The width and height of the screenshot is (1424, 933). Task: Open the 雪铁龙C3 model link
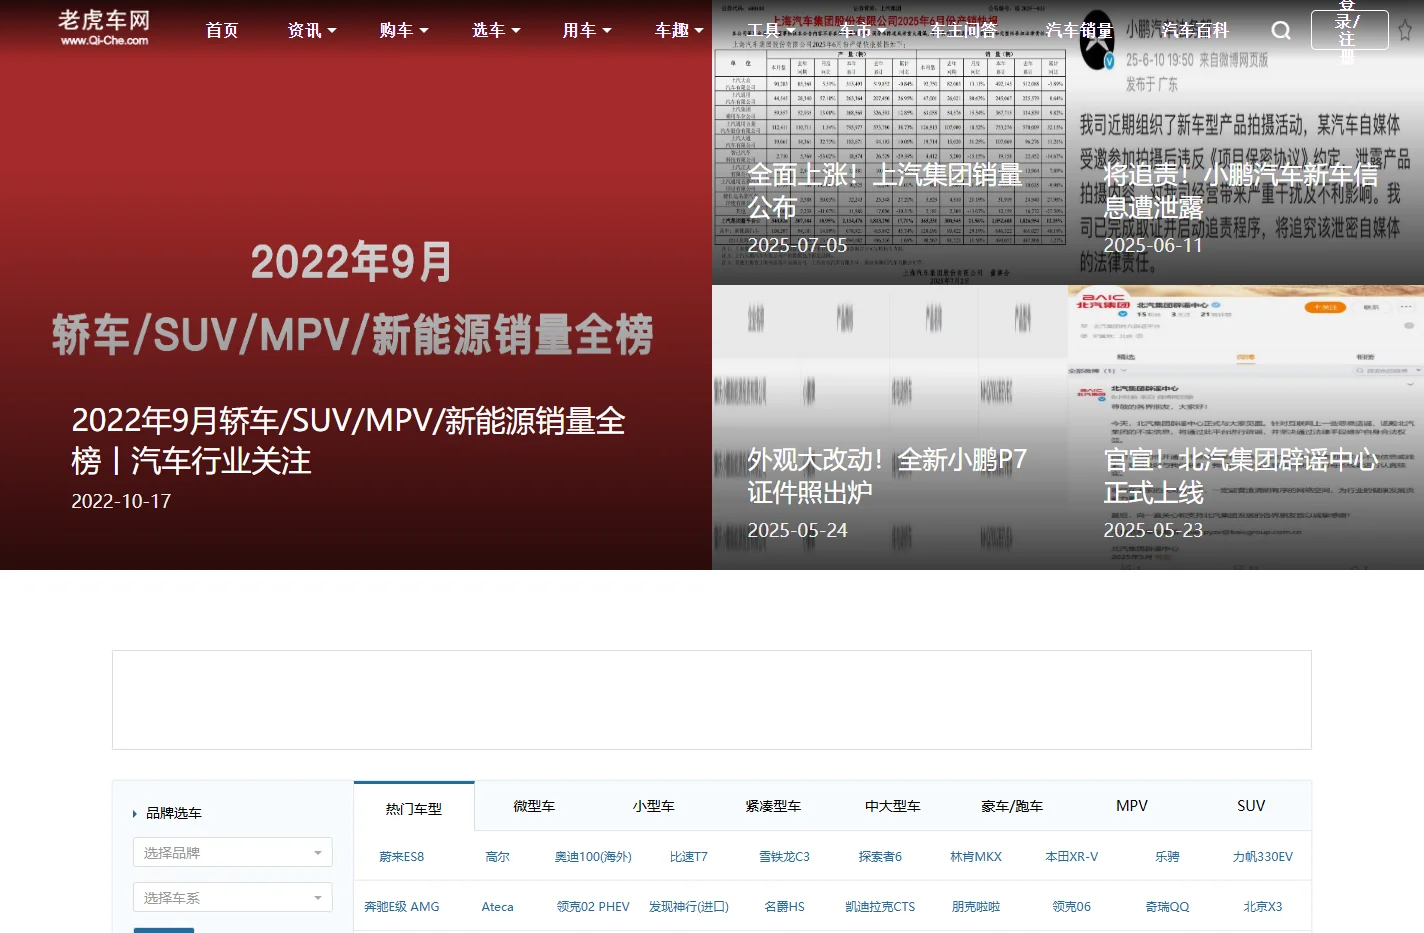point(785,857)
